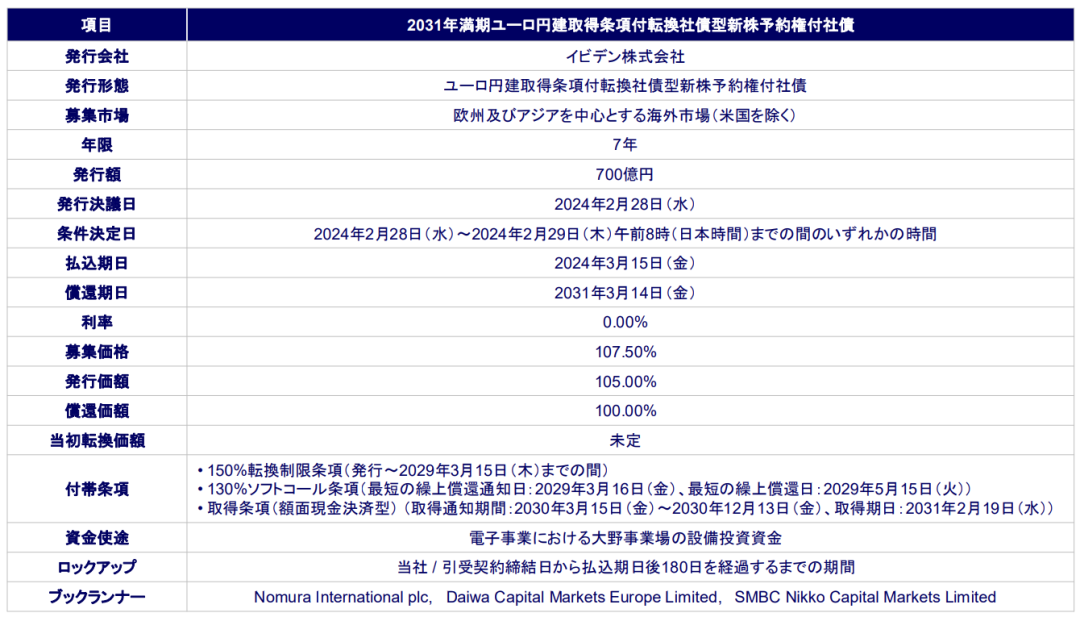The height and width of the screenshot is (617, 1080).
Task: Select the '払込期日' row label
Action: (x=96, y=264)
